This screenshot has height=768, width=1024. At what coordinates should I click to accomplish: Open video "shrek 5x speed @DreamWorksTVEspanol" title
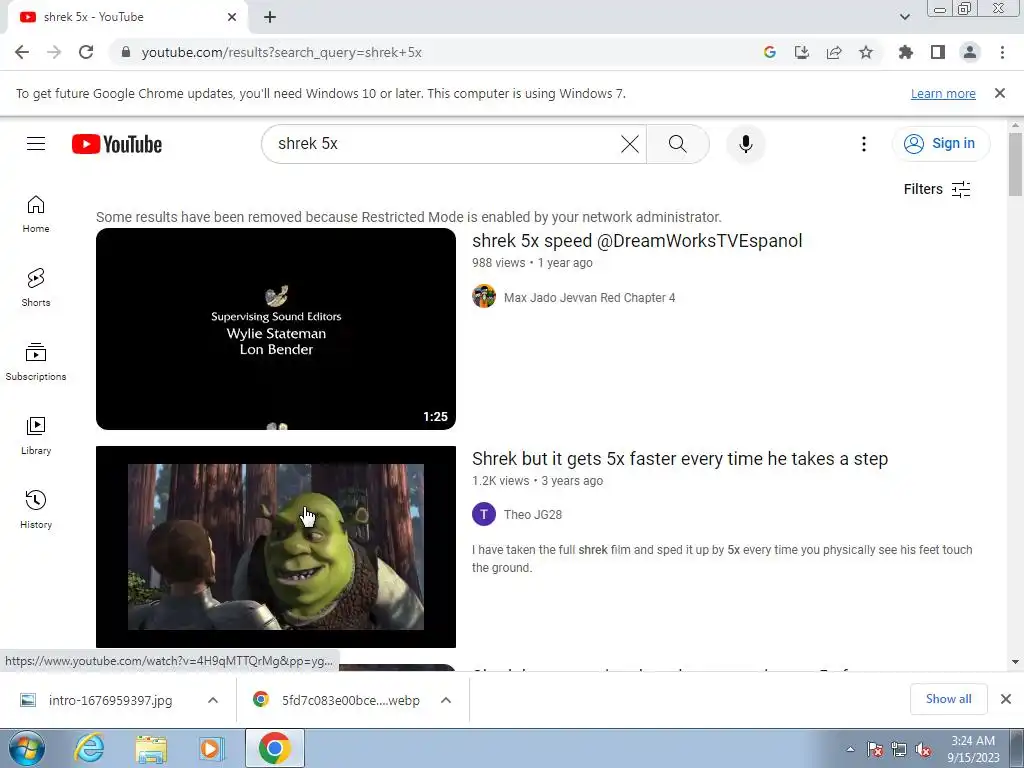(x=637, y=241)
